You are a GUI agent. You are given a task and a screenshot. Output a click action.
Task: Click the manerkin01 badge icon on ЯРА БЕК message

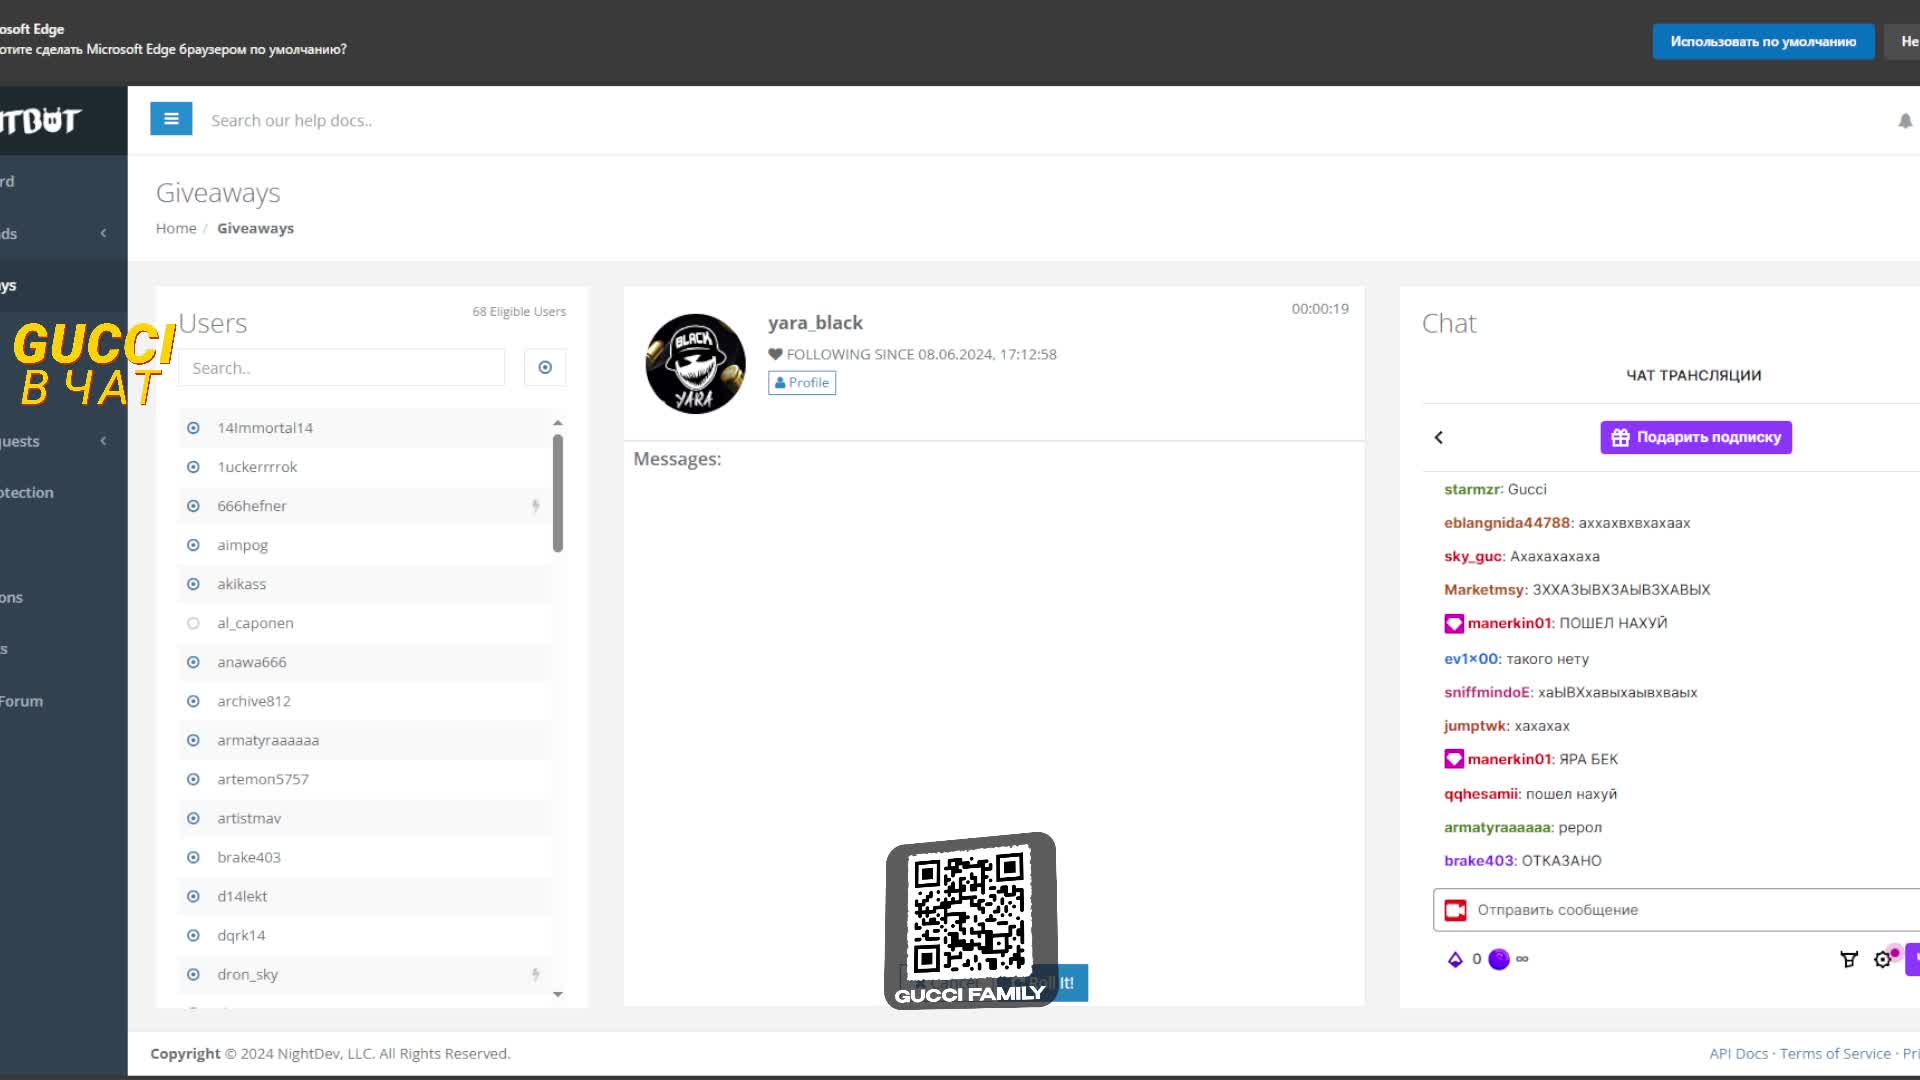pyautogui.click(x=1454, y=759)
